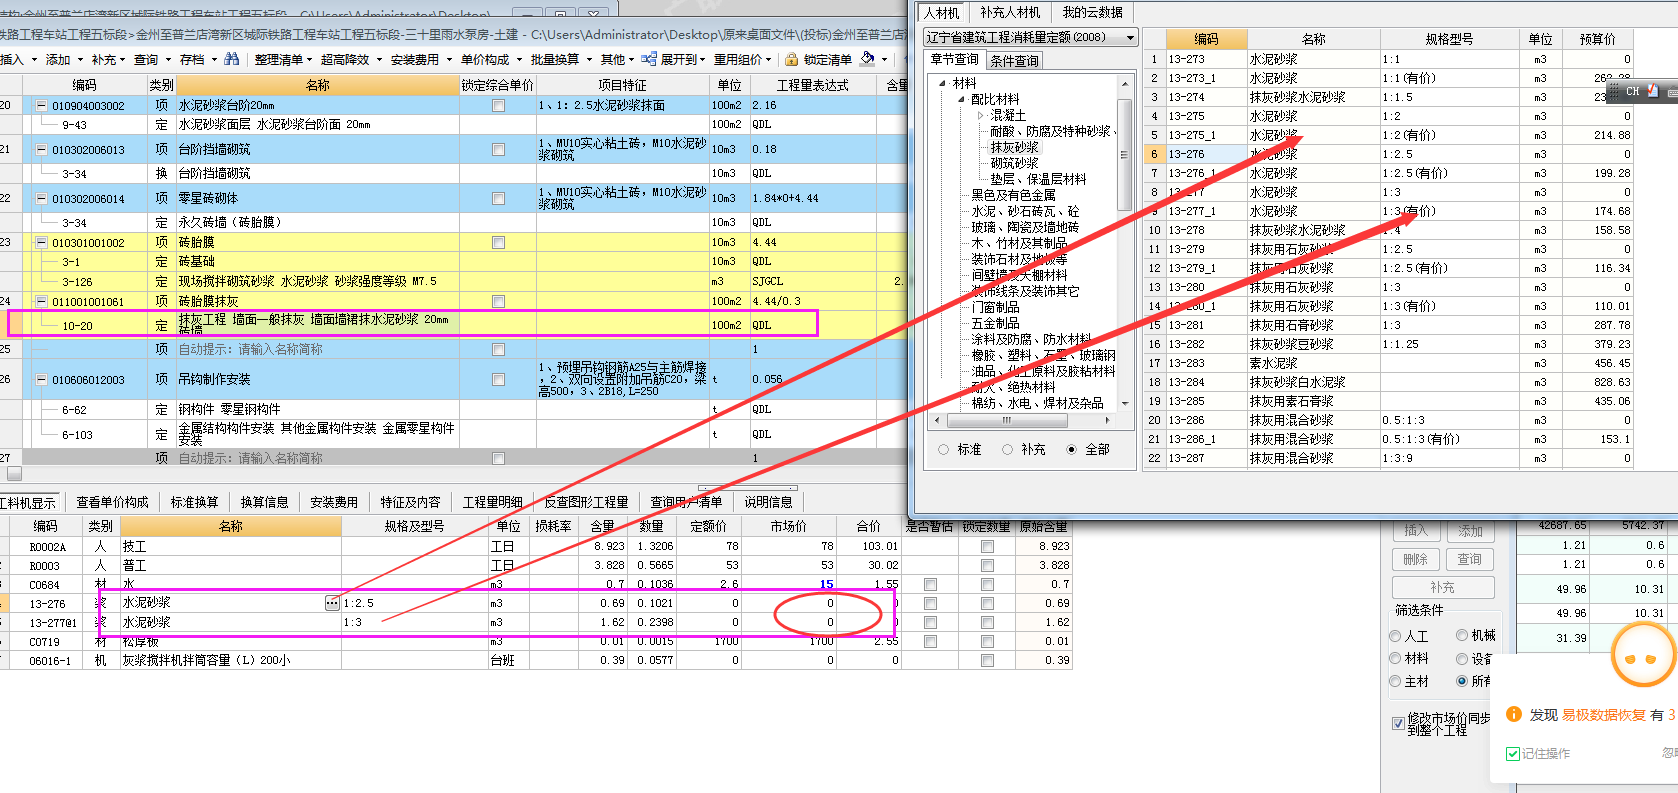The image size is (1678, 793).
Task: Select the 标准 radio button
Action: pyautogui.click(x=943, y=449)
